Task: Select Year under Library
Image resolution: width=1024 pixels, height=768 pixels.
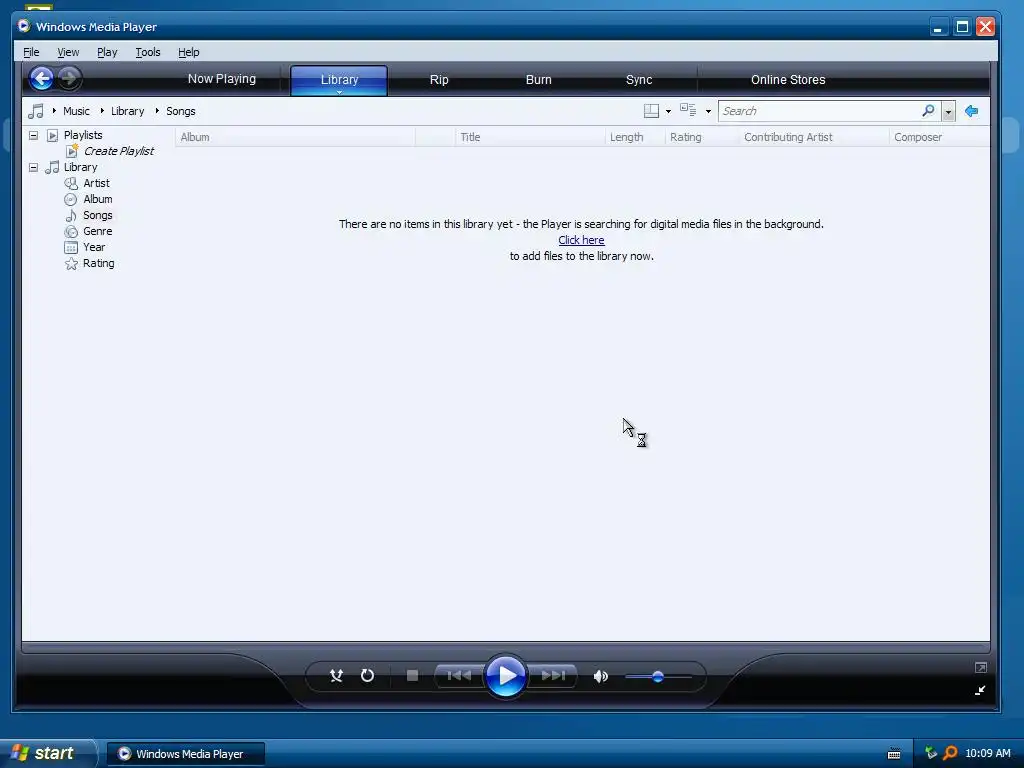Action: tap(94, 248)
